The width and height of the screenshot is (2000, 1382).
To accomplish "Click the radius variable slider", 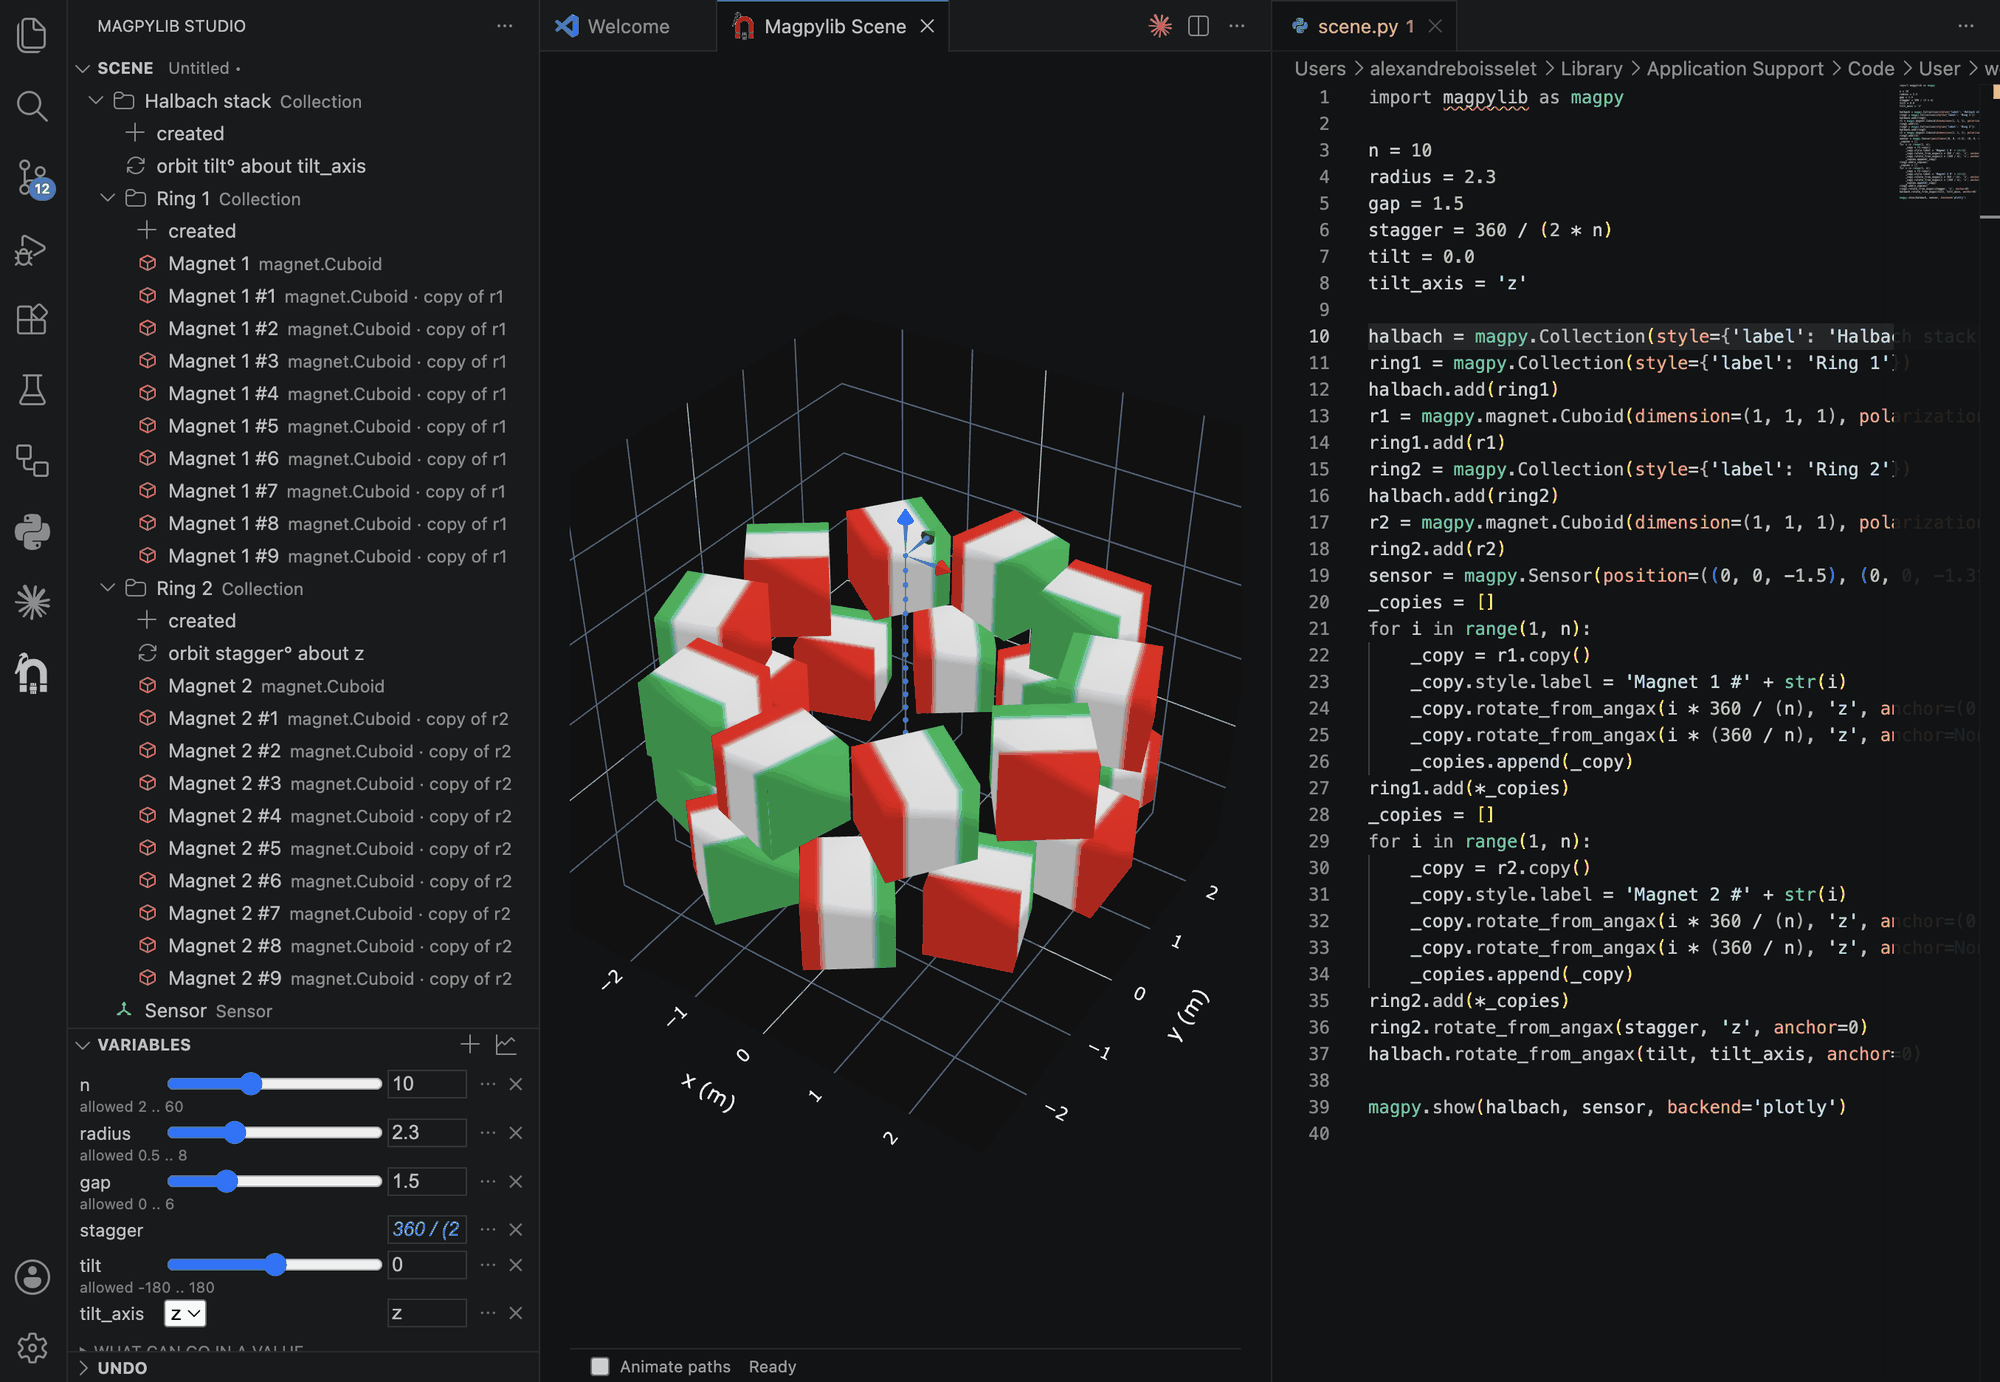I will point(274,1132).
